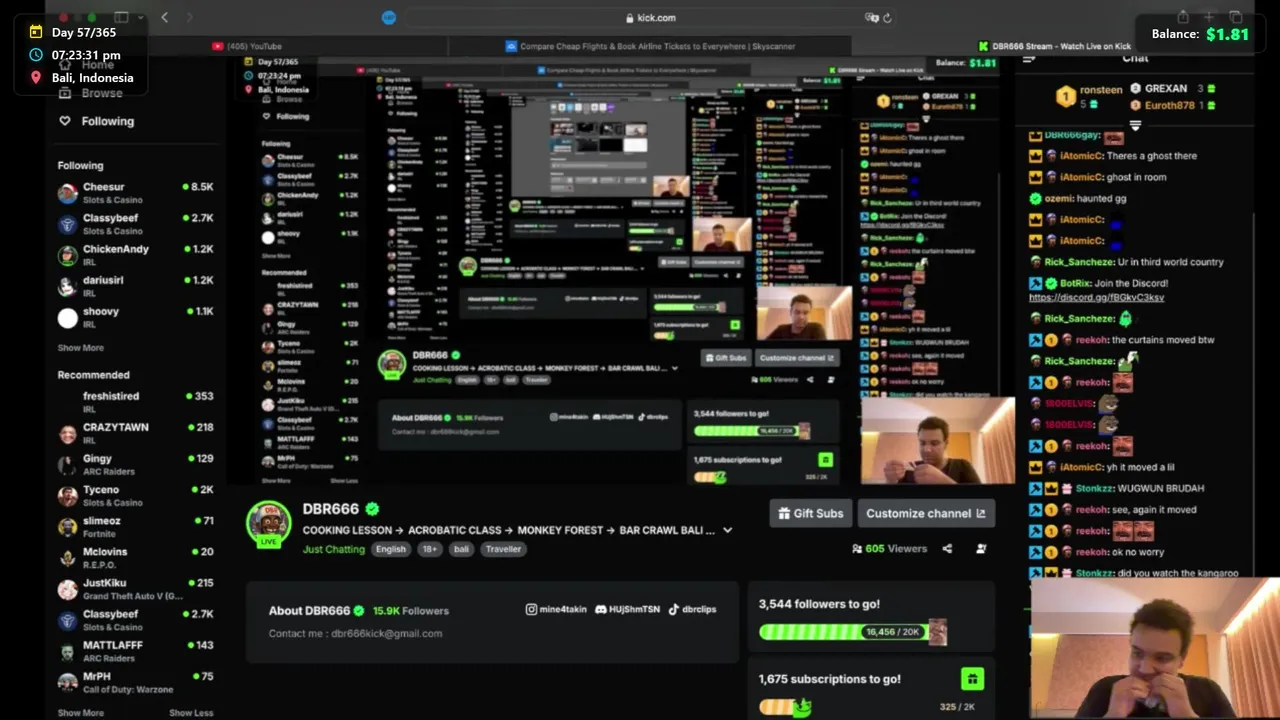Click the Gift Subs button
The width and height of the screenshot is (1280, 720).
(x=811, y=513)
